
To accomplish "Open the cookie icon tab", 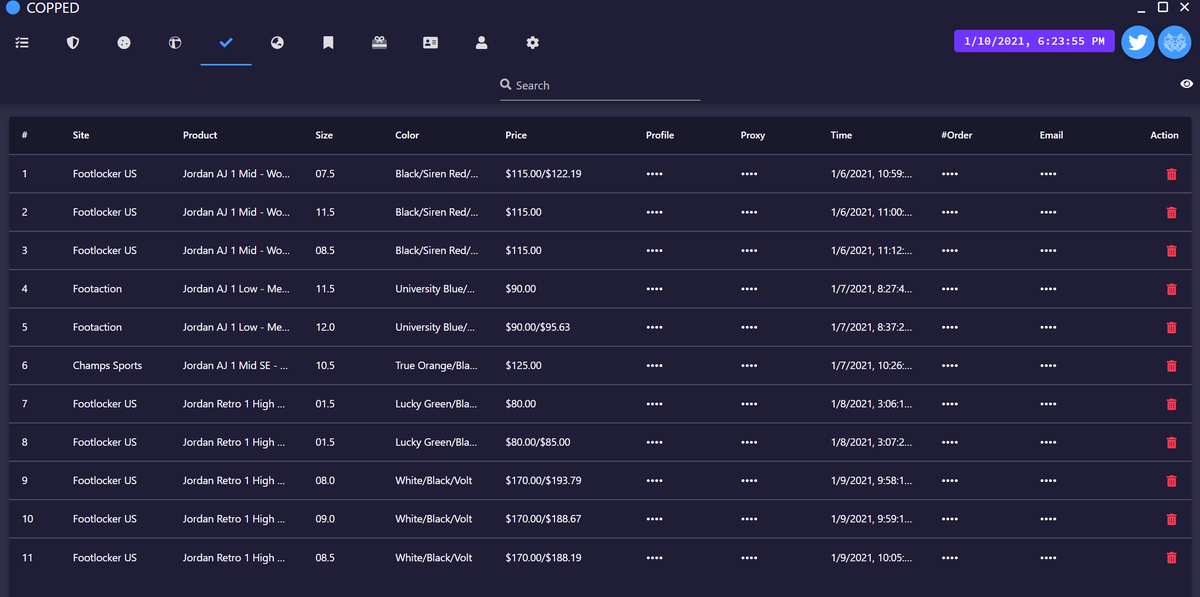I will pyautogui.click(x=124, y=43).
